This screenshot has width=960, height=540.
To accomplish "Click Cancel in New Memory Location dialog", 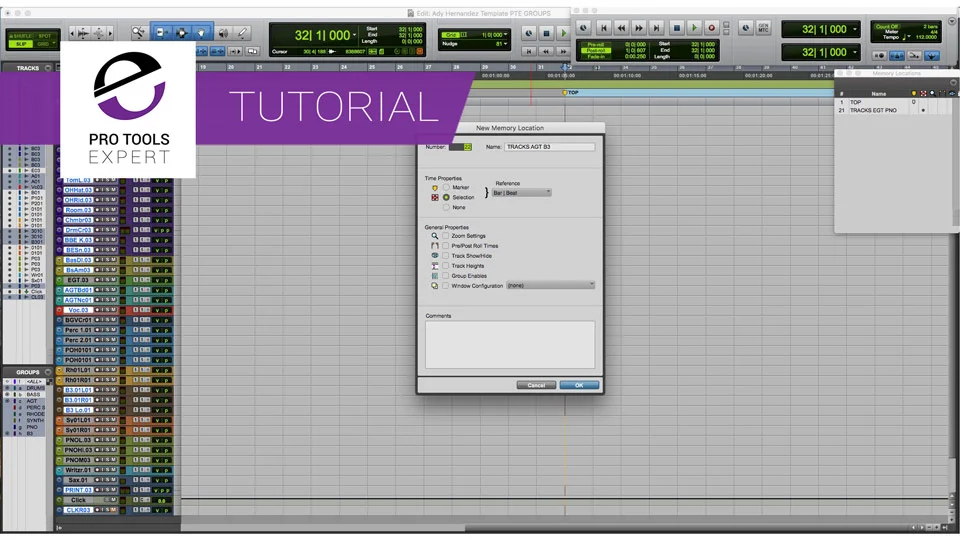I will click(536, 385).
